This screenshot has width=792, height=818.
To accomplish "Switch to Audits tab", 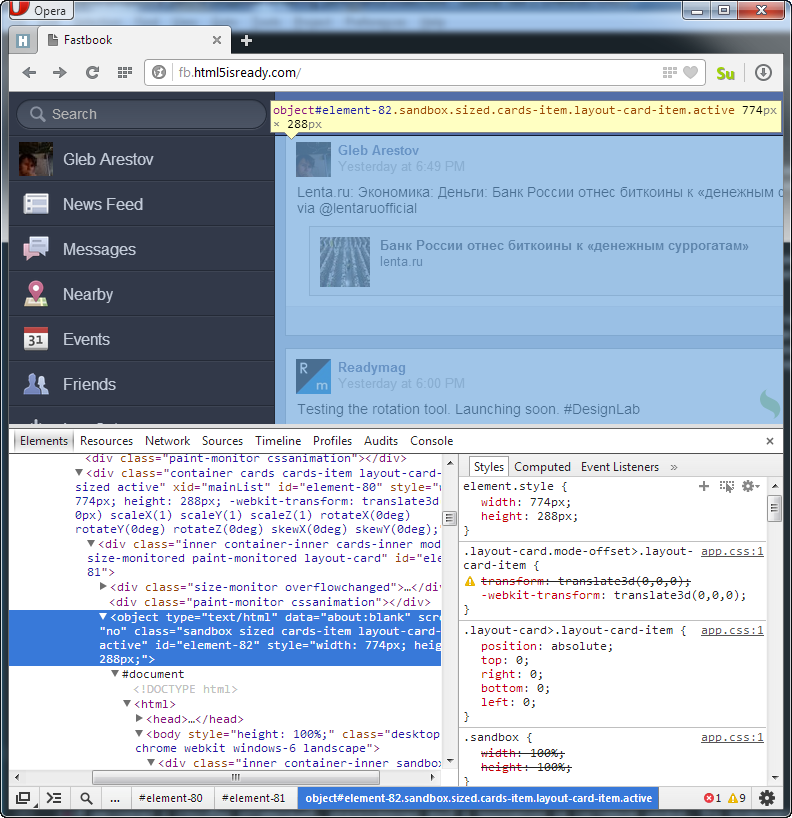I will pyautogui.click(x=381, y=441).
